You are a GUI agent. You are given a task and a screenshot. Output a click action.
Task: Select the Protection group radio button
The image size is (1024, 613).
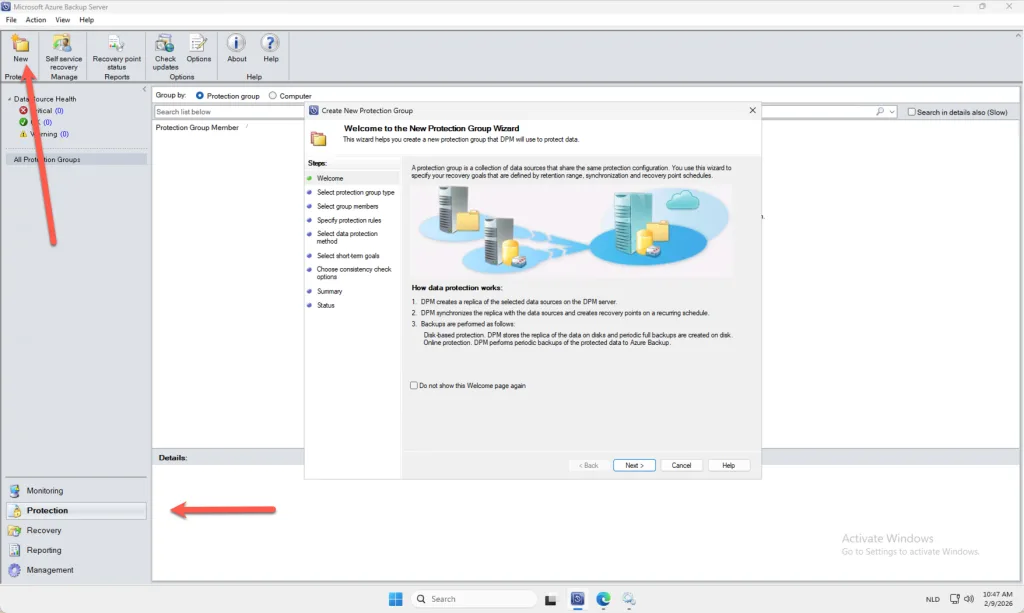pyautogui.click(x=200, y=96)
